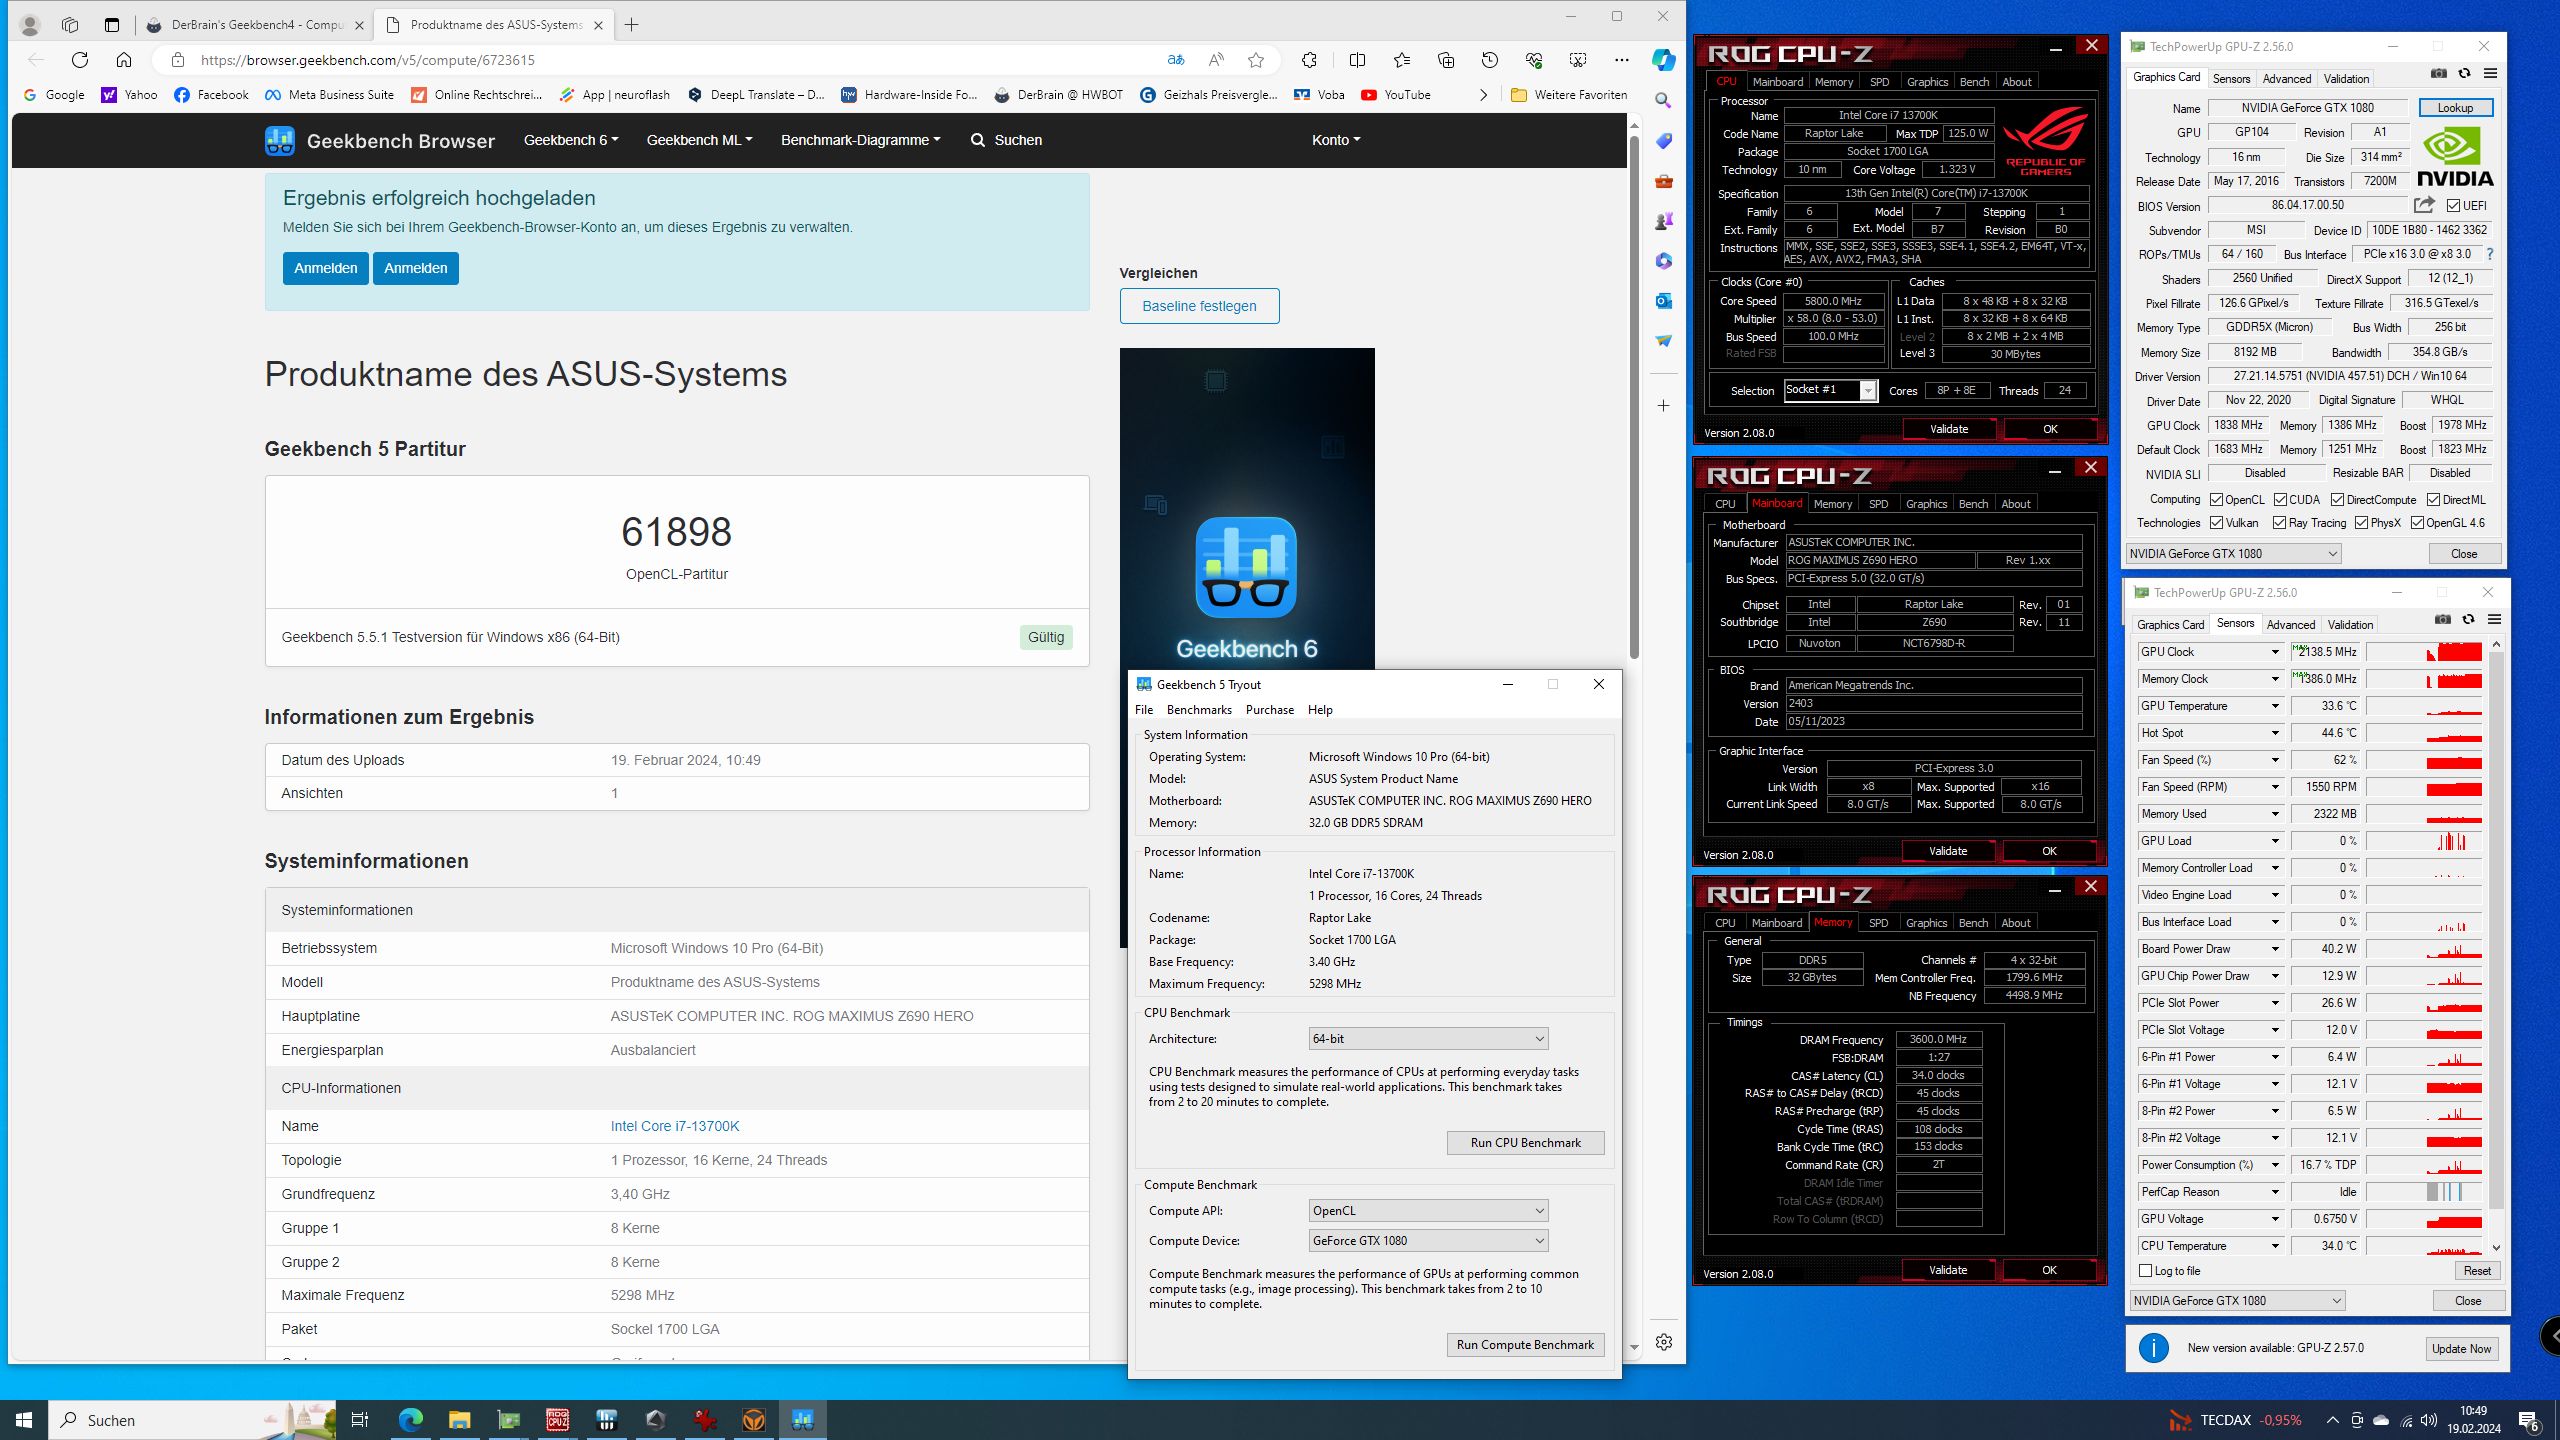Click the Fan Speed (%) sensor graph

2424,760
